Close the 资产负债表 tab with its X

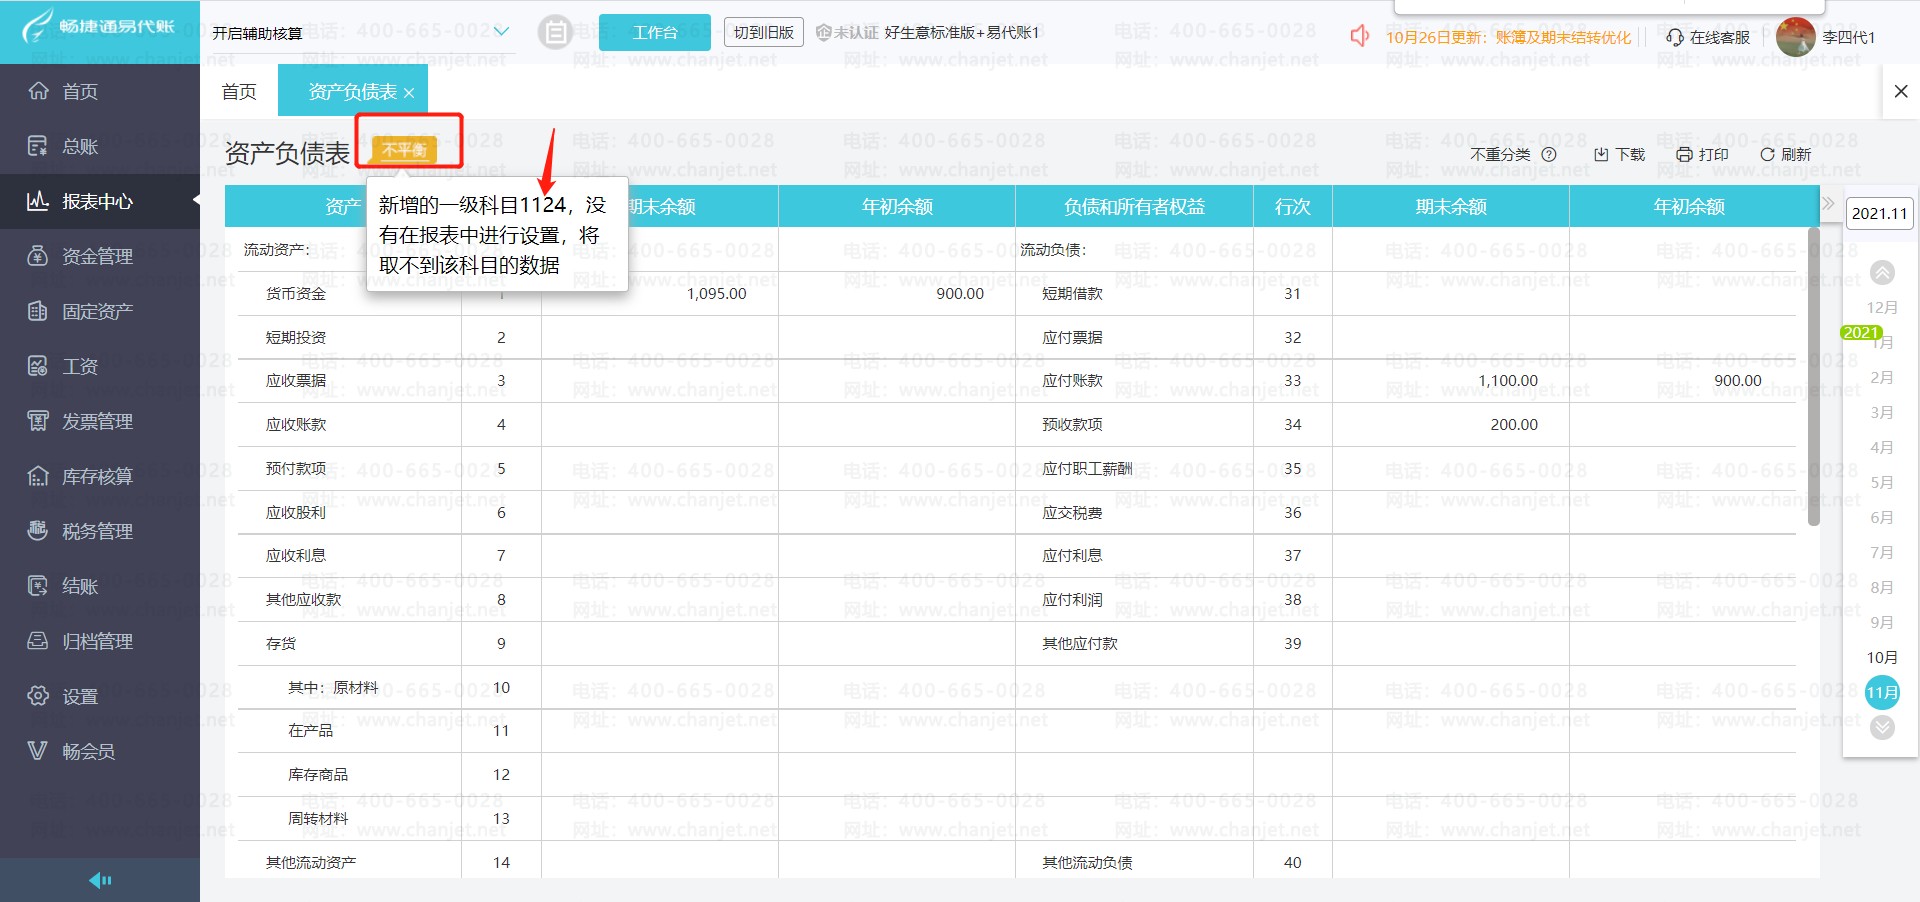point(409,93)
